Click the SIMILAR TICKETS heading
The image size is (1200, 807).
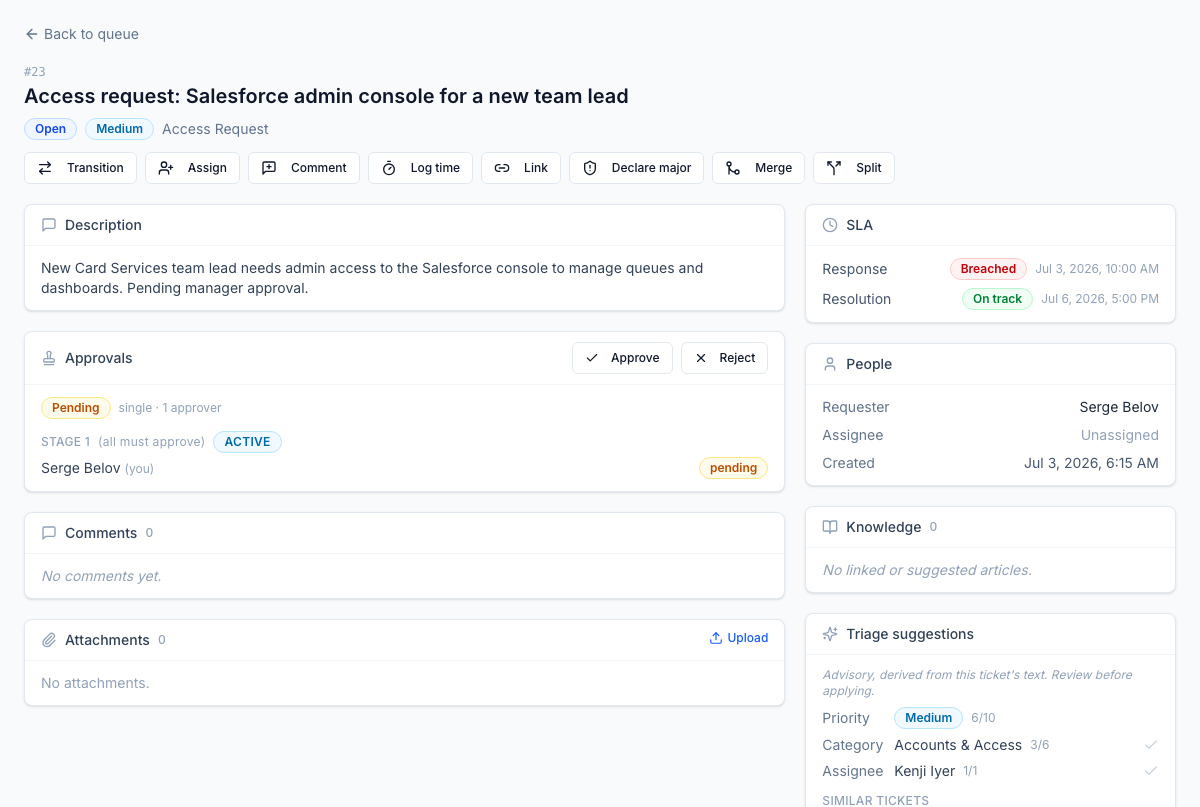875,800
